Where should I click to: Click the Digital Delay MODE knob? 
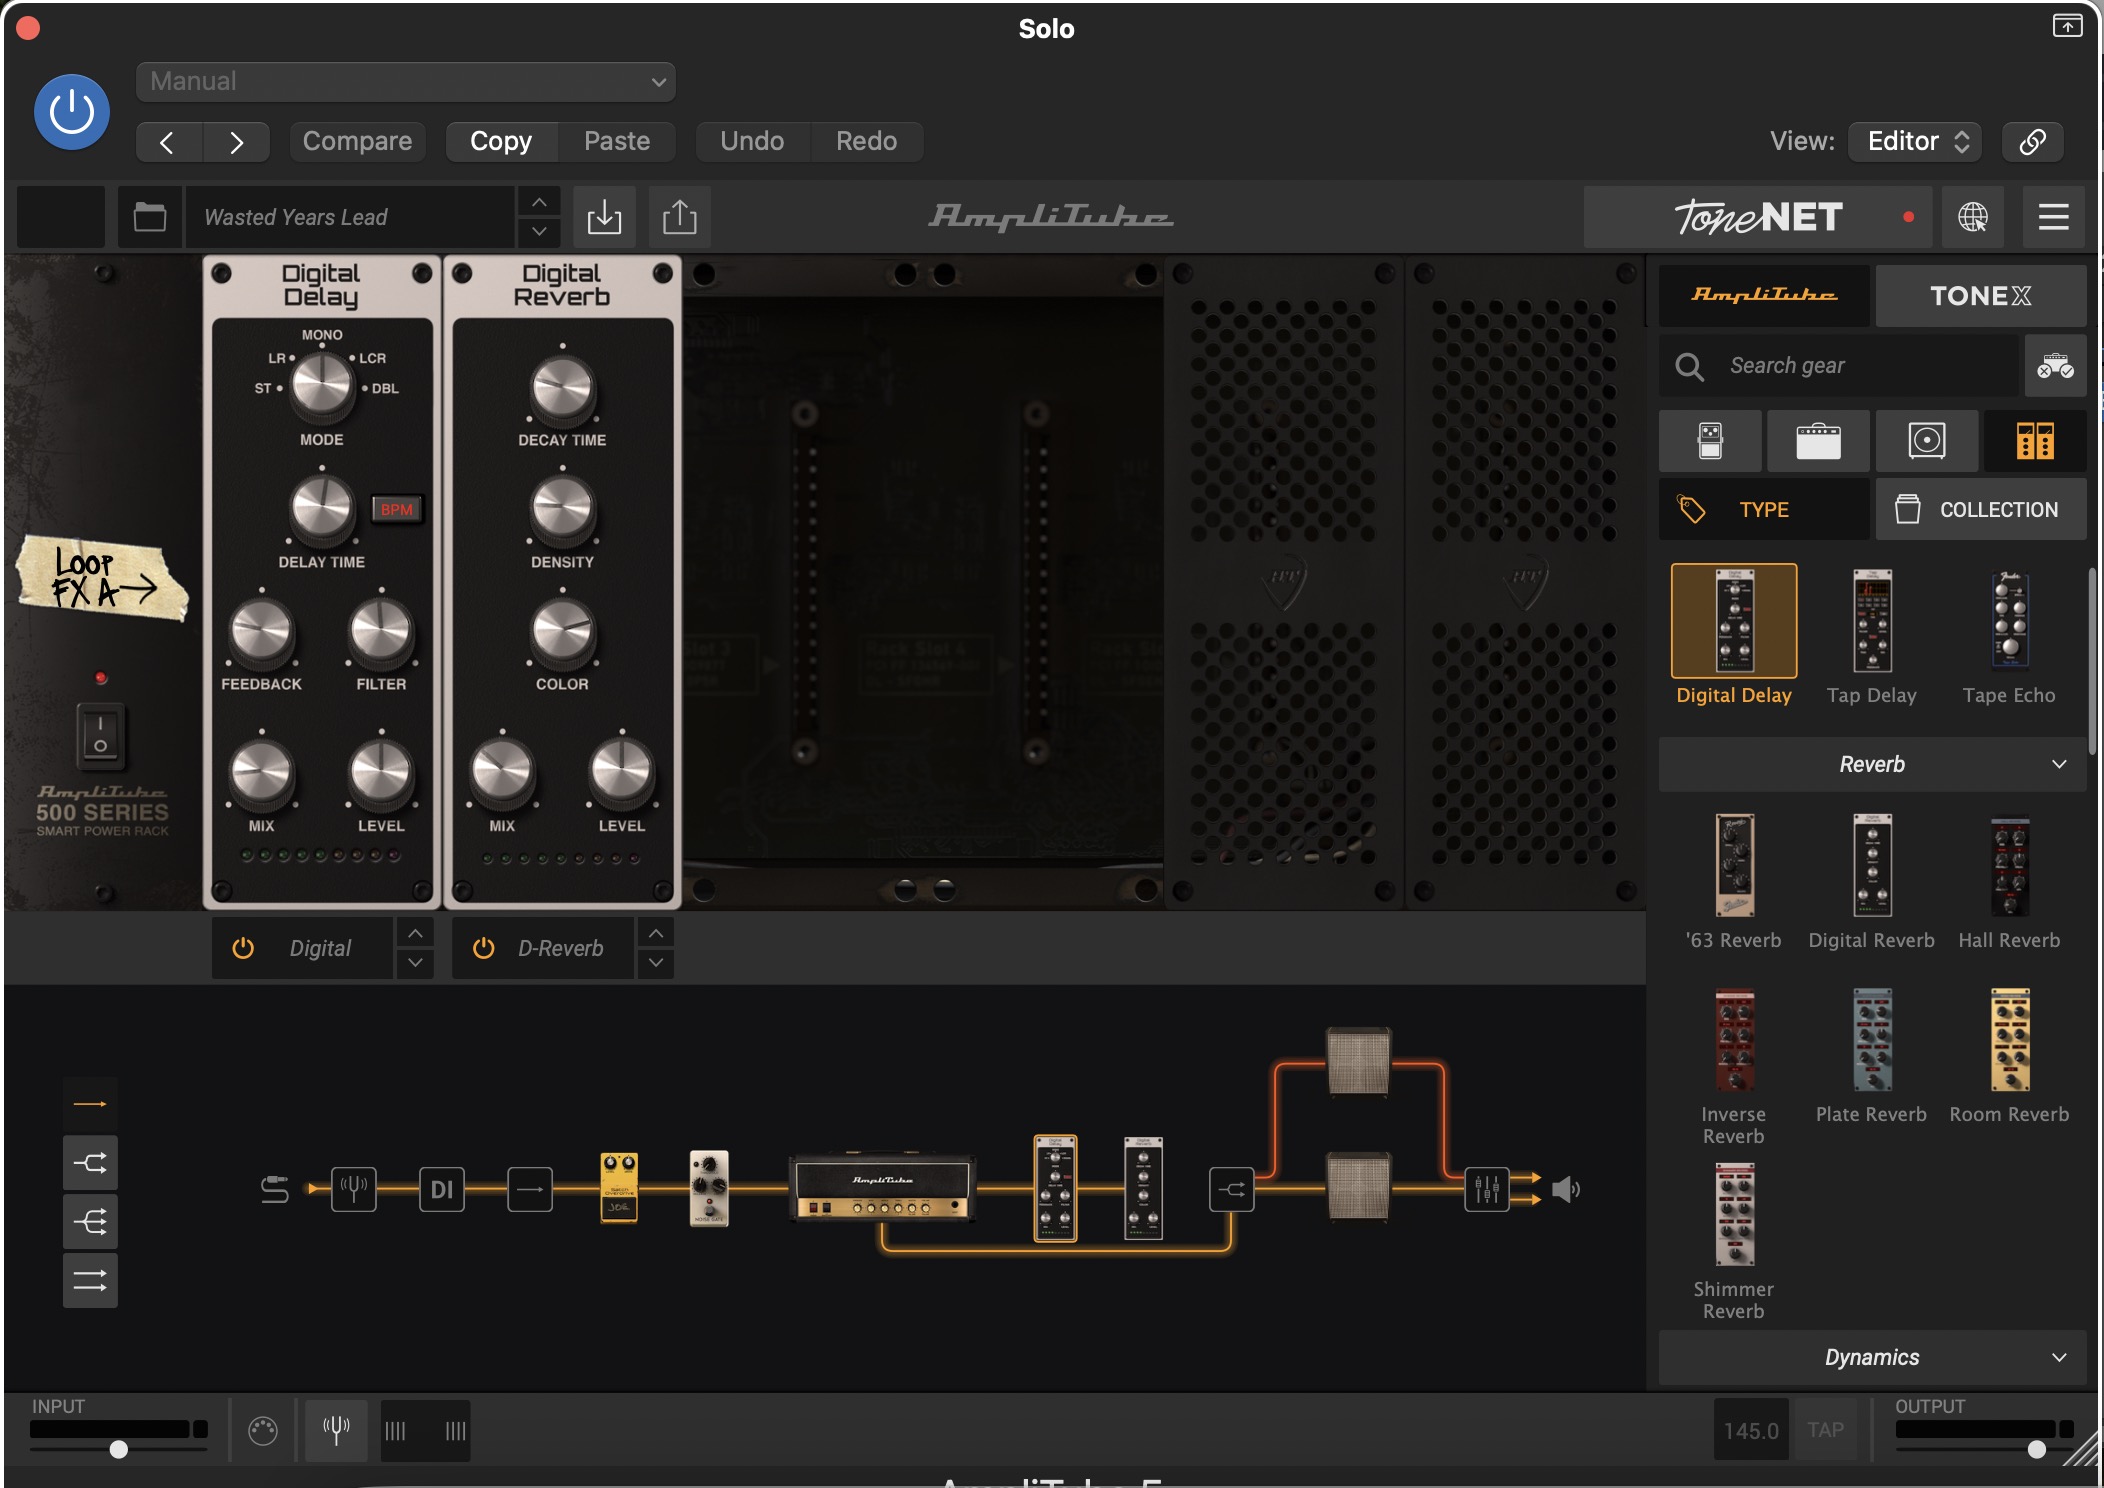(321, 386)
